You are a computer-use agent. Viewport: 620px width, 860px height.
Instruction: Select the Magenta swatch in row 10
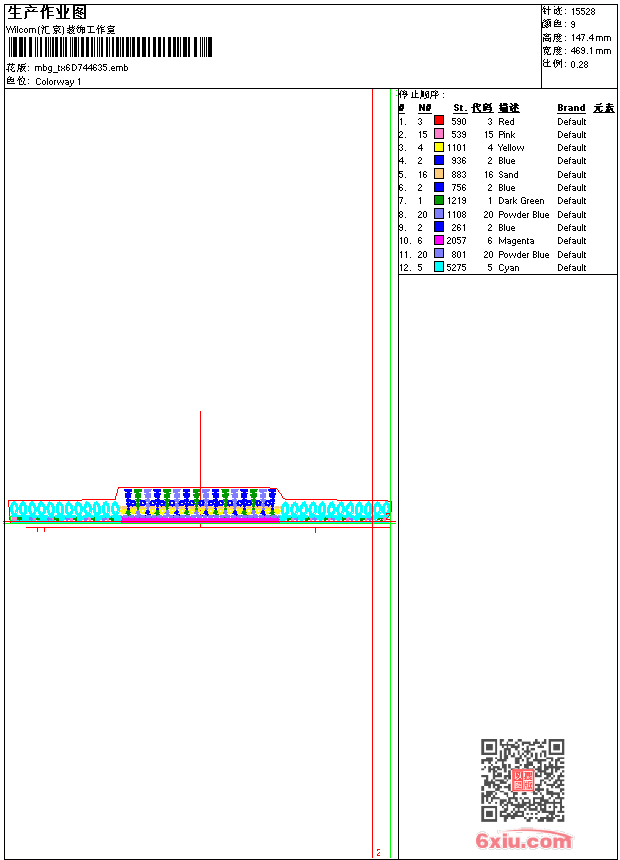pyautogui.click(x=439, y=240)
